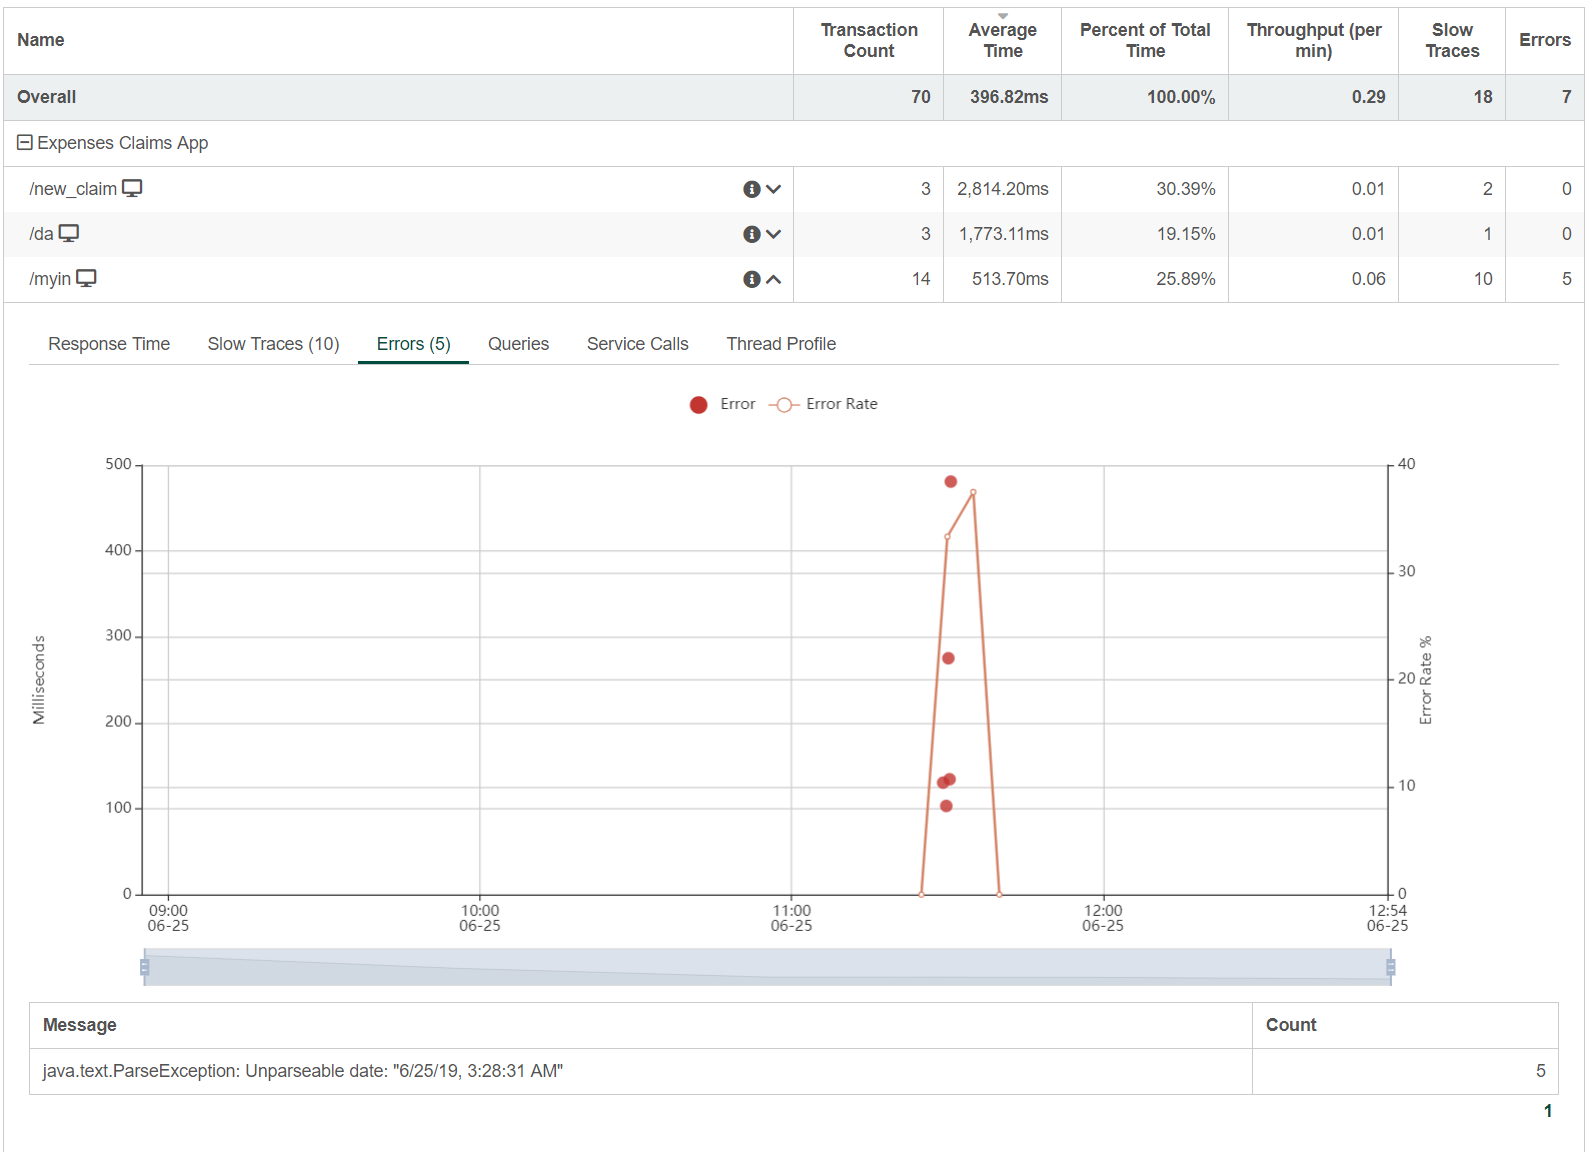Toggle the Error series in chart legend

tap(722, 404)
